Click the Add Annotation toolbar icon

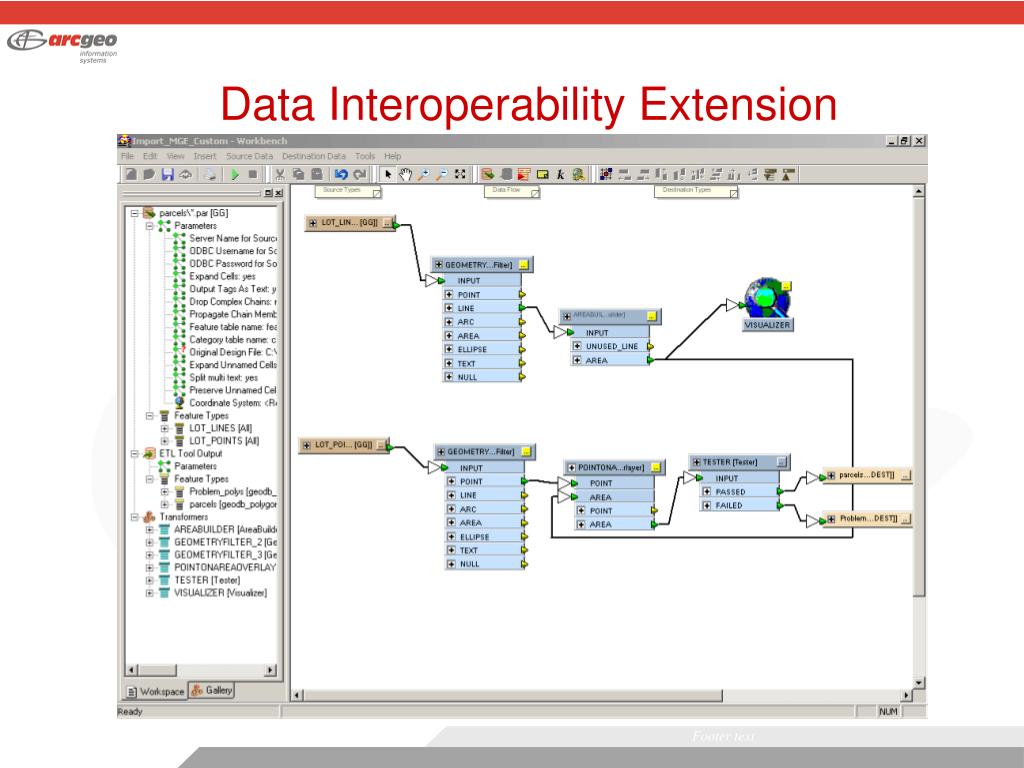[542, 174]
